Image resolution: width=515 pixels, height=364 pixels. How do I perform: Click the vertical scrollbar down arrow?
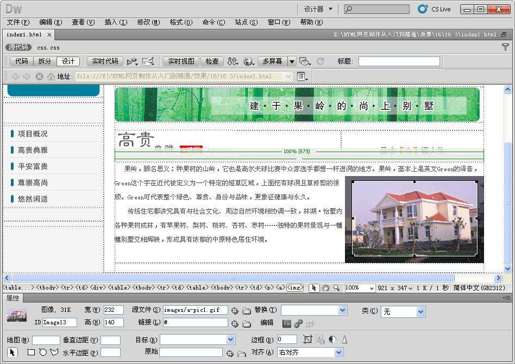pyautogui.click(x=508, y=268)
